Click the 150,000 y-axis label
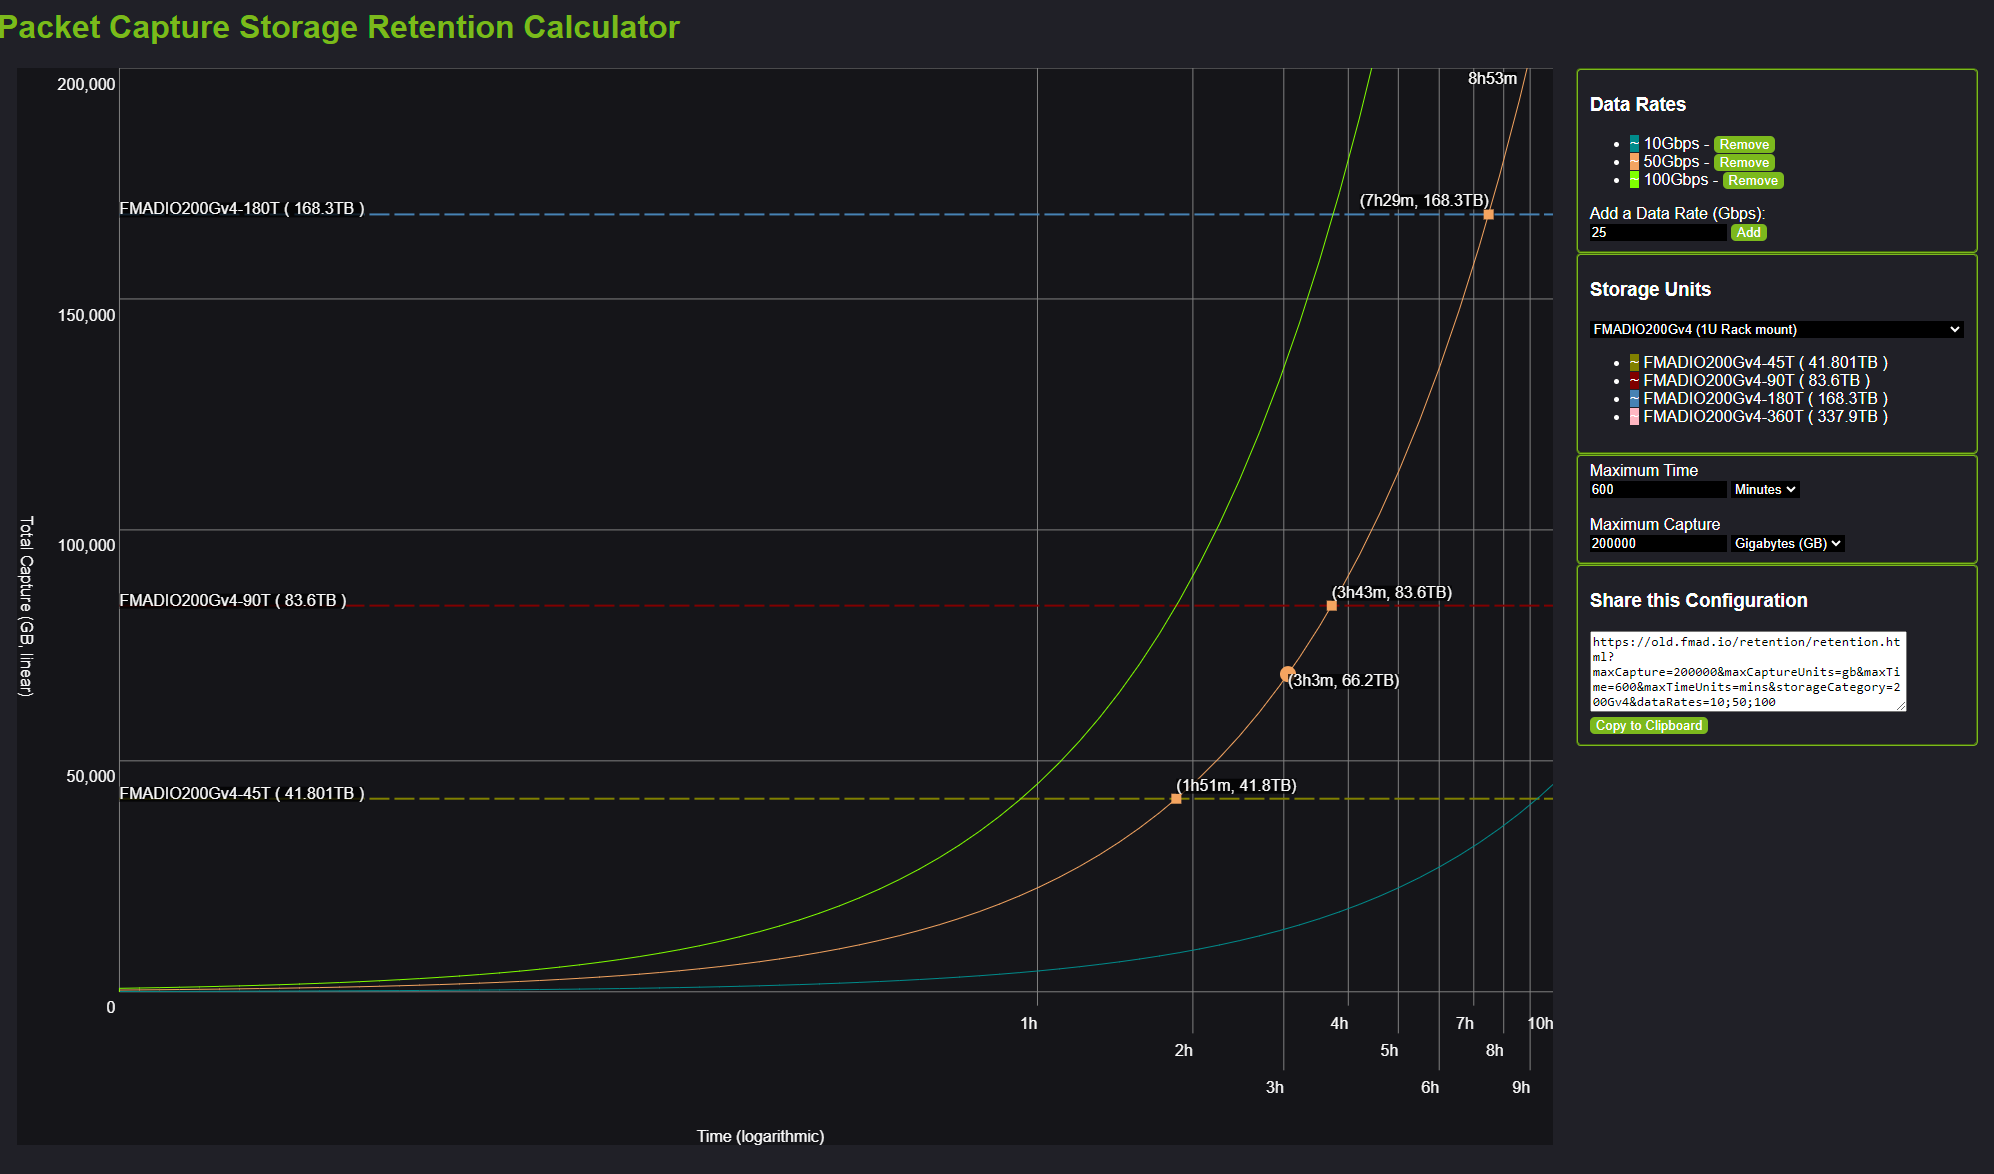The height and width of the screenshot is (1174, 1994). point(86,316)
